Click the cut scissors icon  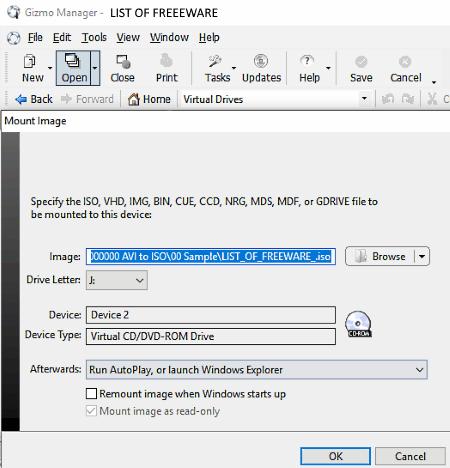pyautogui.click(x=432, y=99)
